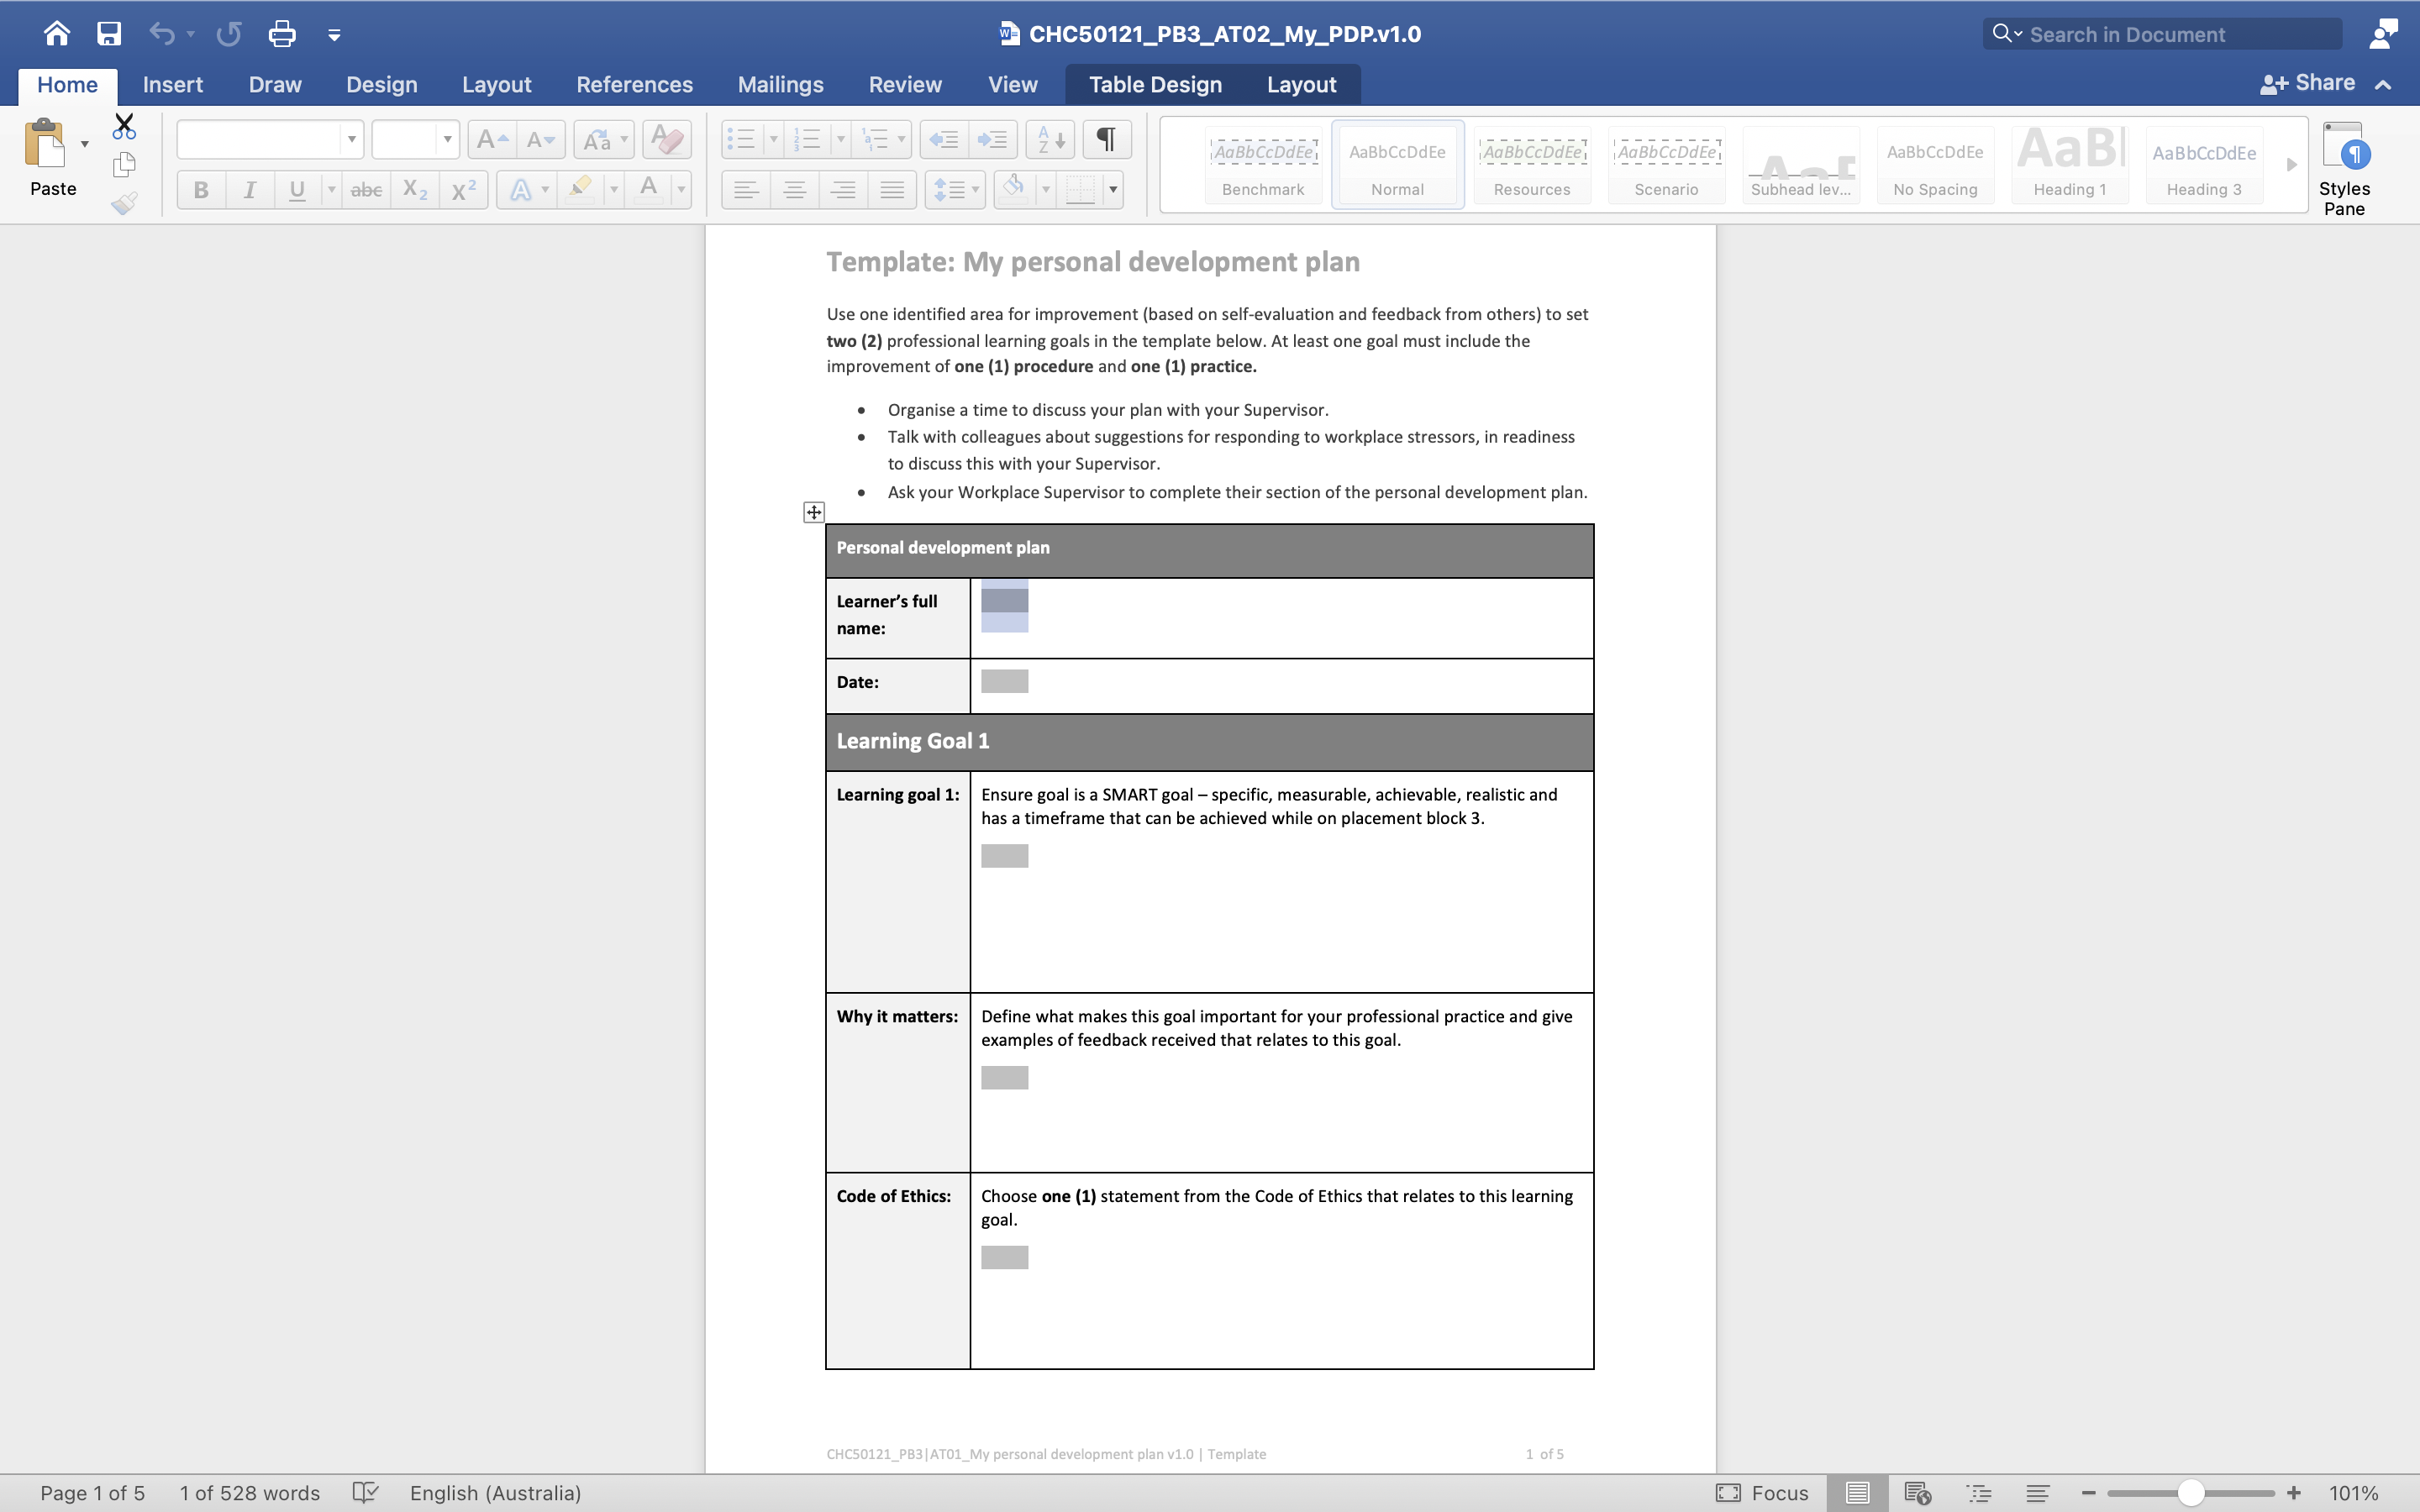Screen dimensions: 2420x1512
Task: Click the Print icon
Action: [x=282, y=33]
